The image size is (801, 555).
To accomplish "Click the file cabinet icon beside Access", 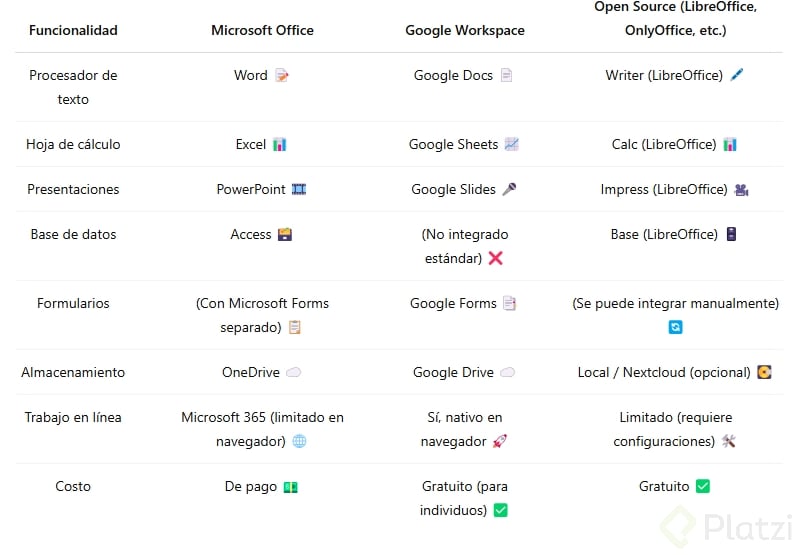I will pos(285,235).
